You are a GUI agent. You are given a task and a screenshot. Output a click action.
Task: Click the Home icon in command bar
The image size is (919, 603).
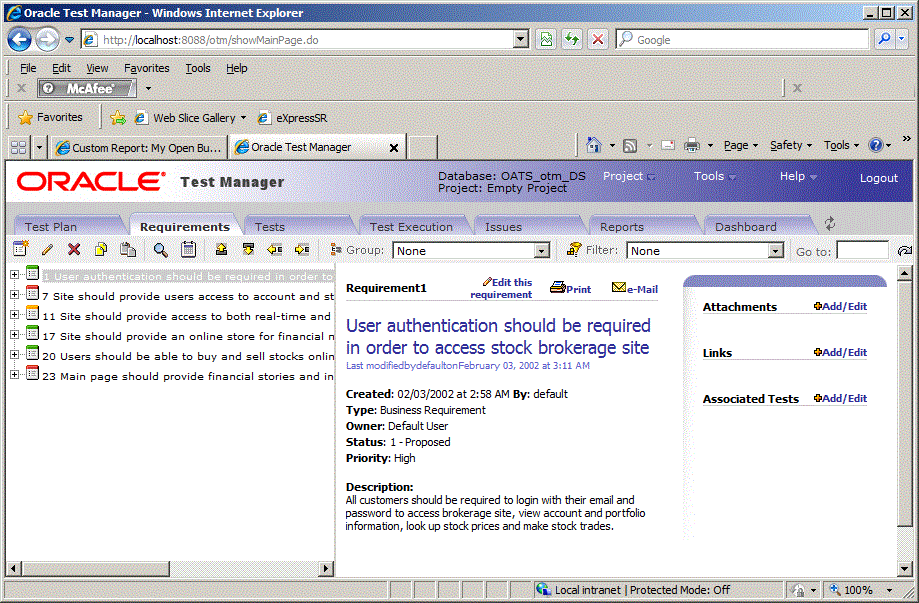593,145
